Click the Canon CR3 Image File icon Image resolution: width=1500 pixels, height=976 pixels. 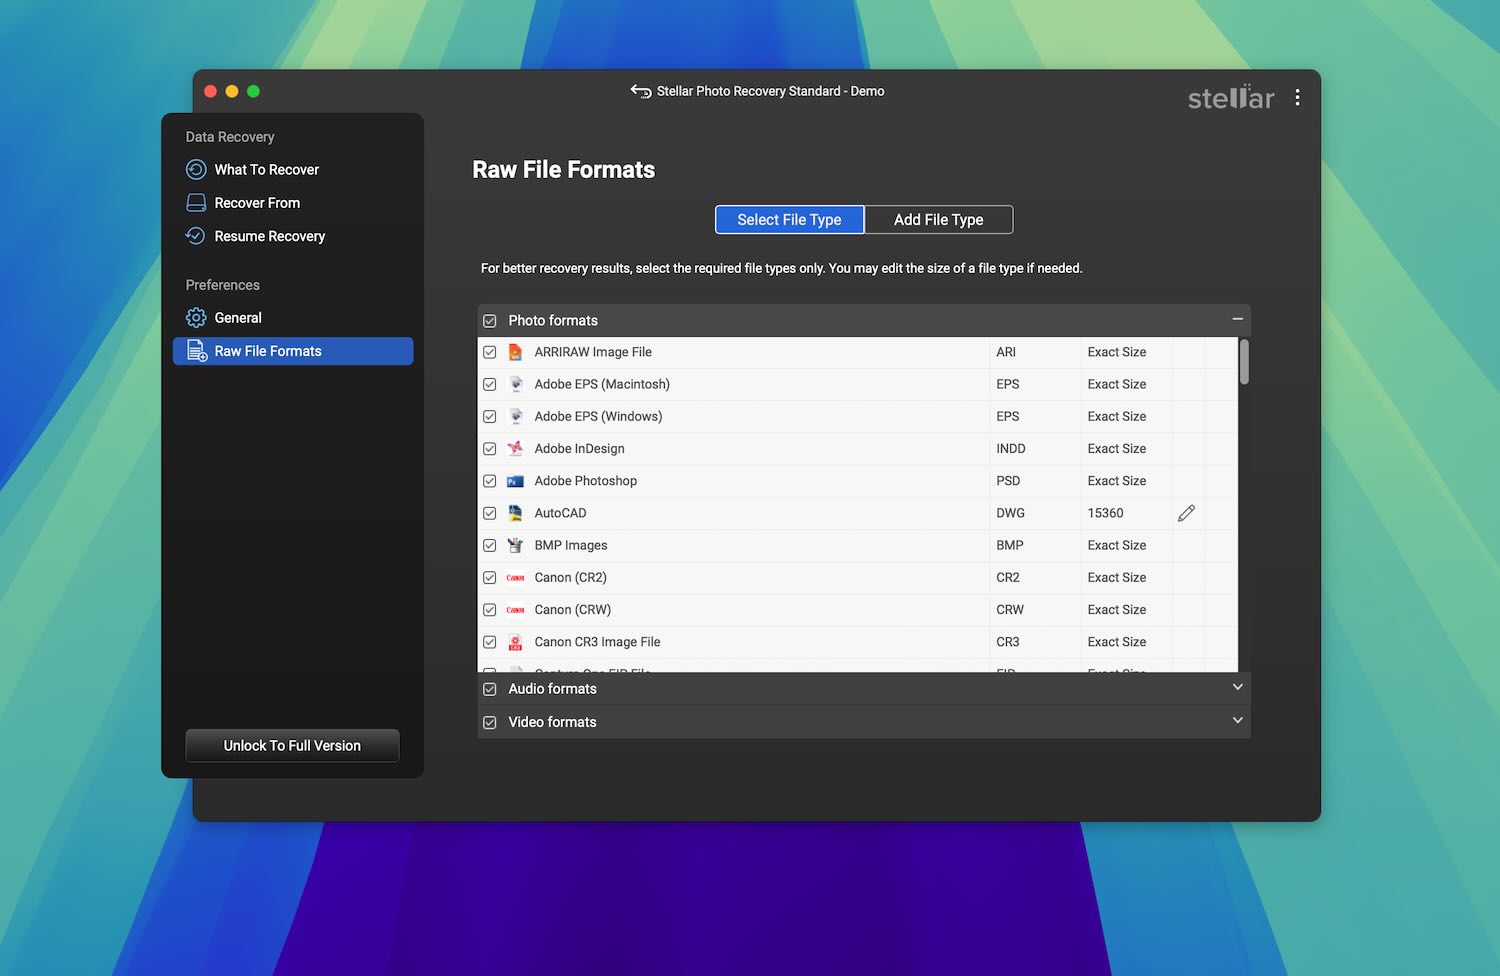point(515,642)
